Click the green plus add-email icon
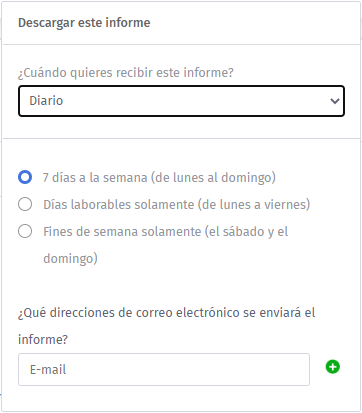The height and width of the screenshot is (413, 362). click(x=332, y=367)
